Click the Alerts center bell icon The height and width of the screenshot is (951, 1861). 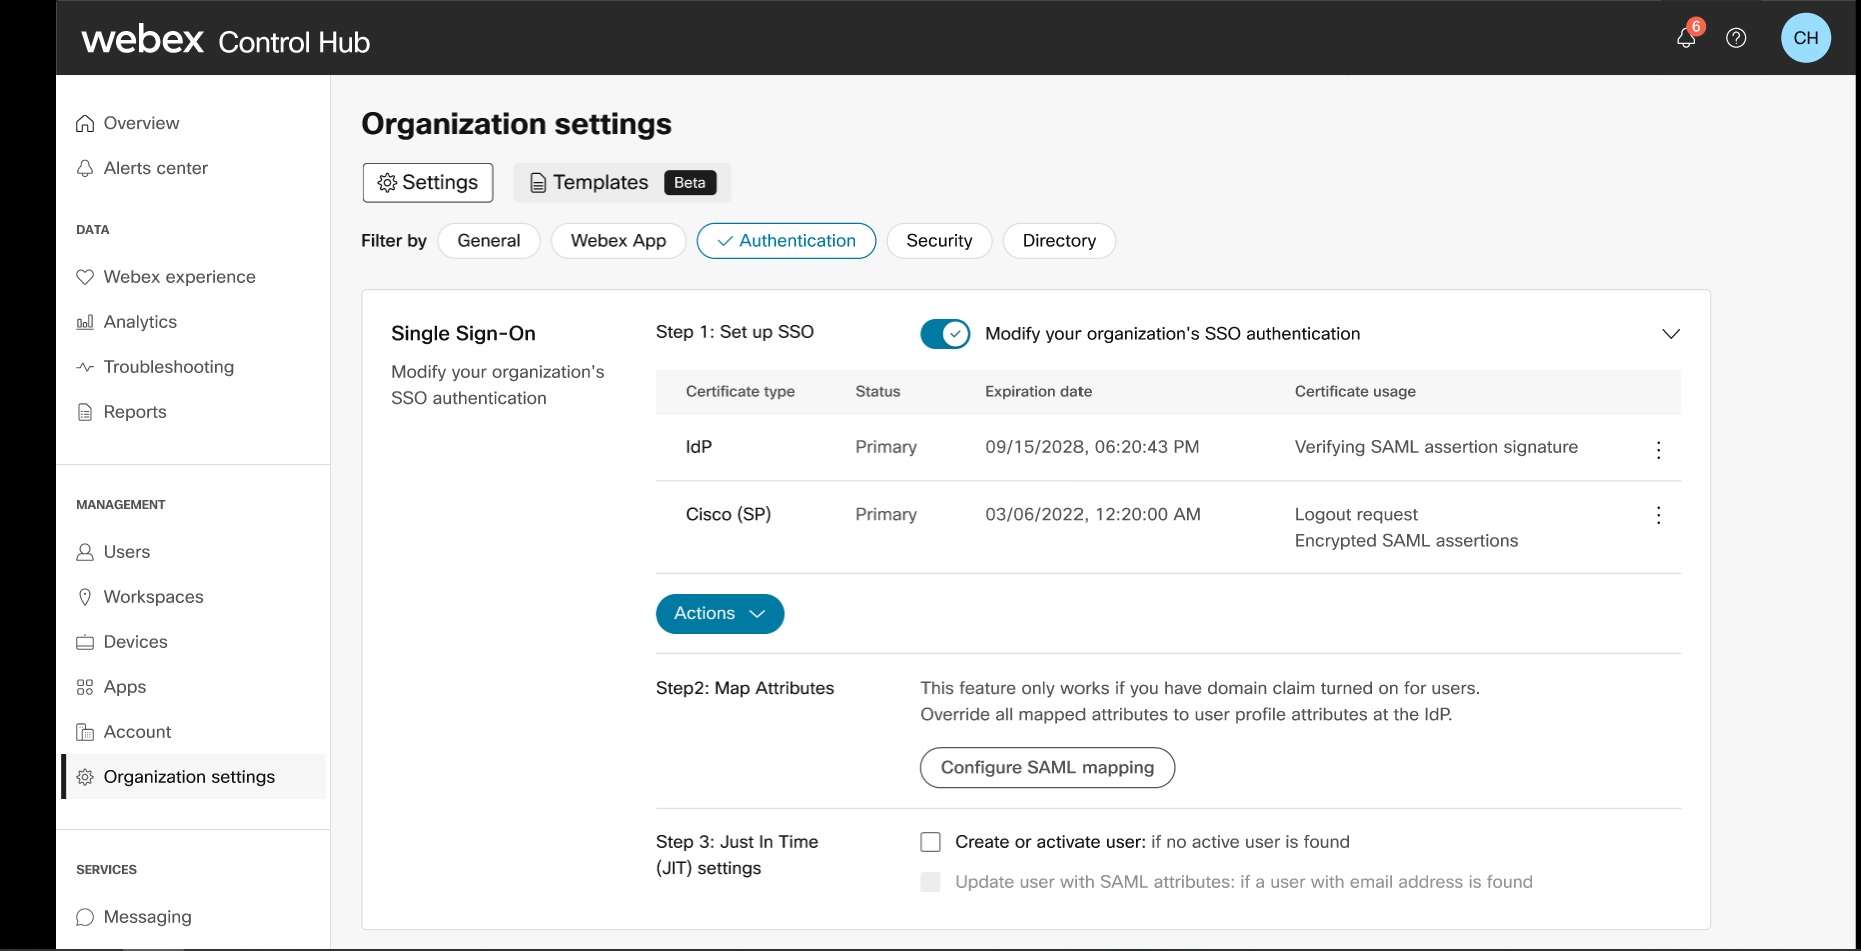(x=85, y=168)
